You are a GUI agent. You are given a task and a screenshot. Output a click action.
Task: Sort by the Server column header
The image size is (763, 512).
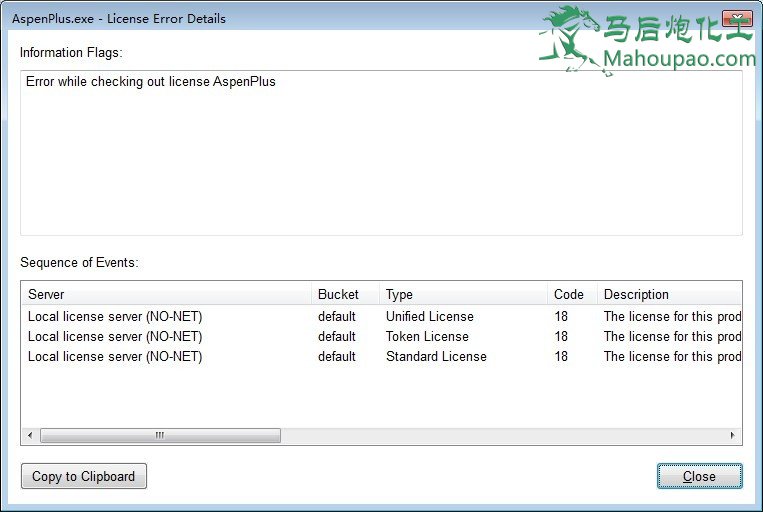(x=165, y=294)
